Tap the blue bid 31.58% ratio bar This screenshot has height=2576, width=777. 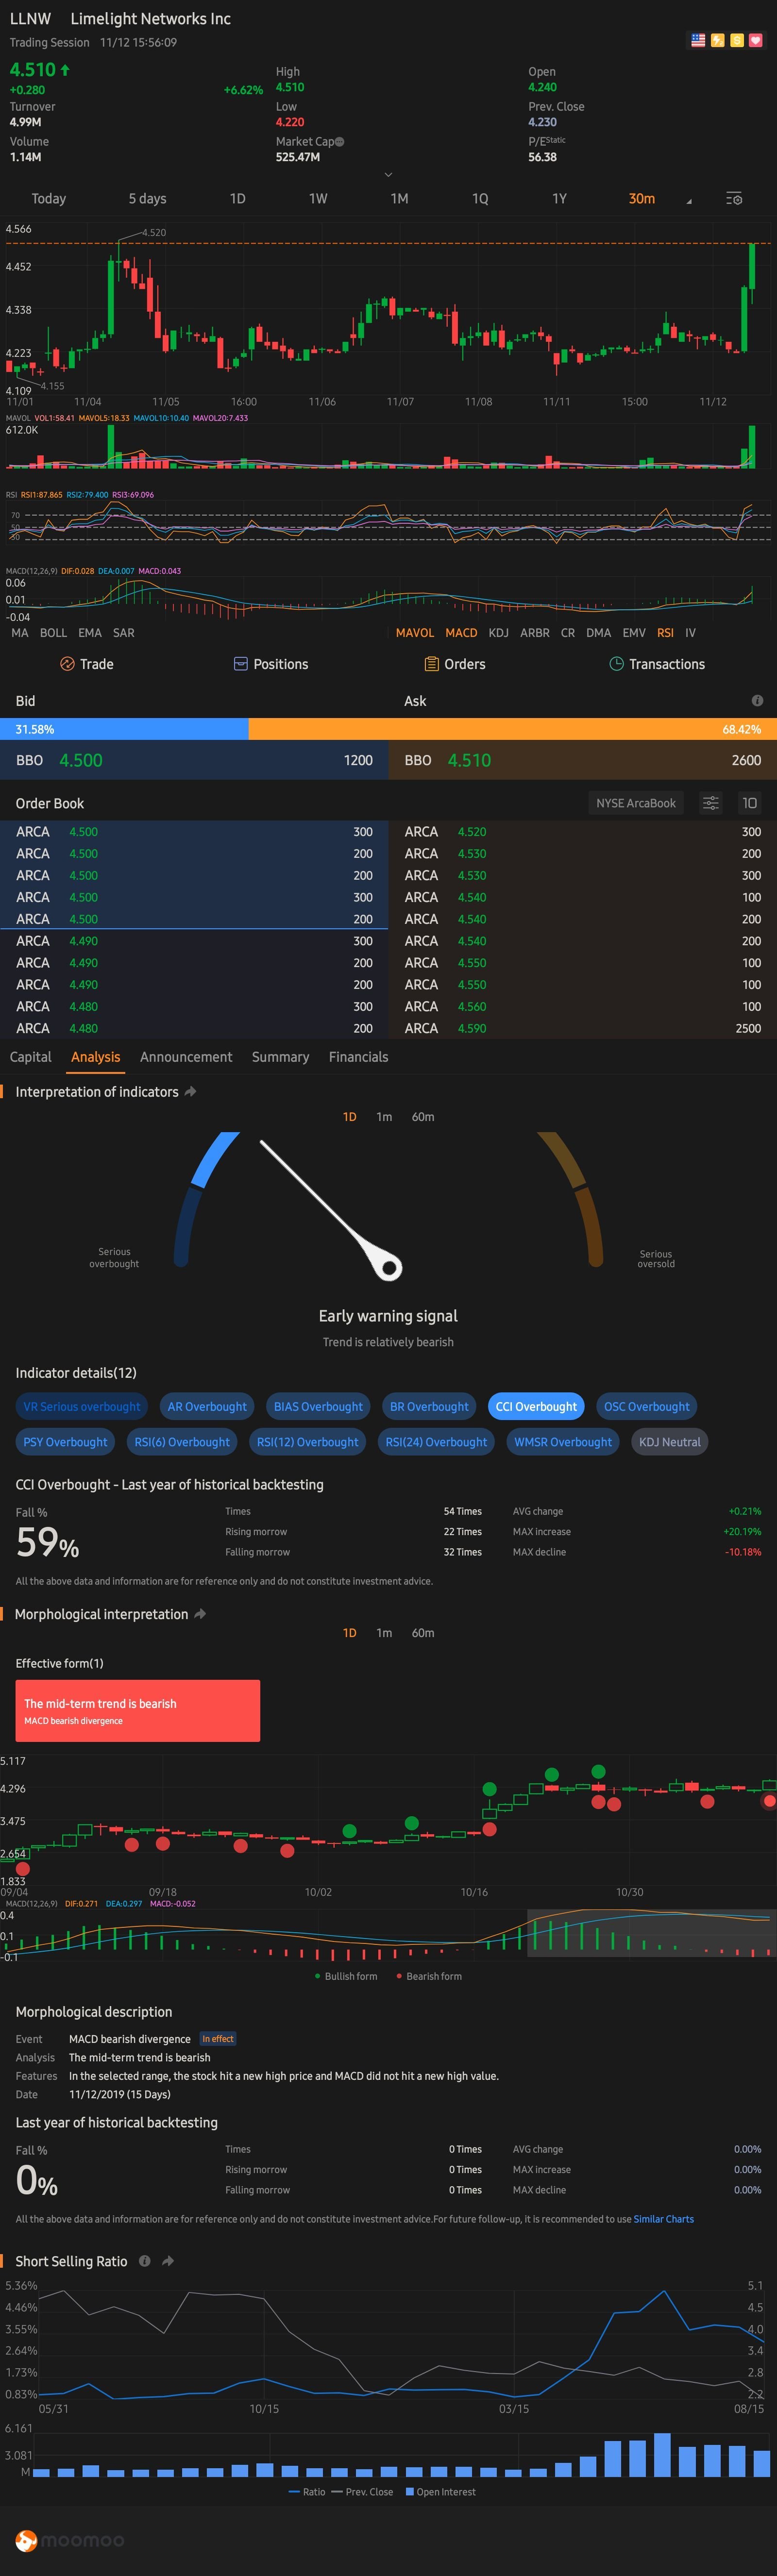(124, 729)
